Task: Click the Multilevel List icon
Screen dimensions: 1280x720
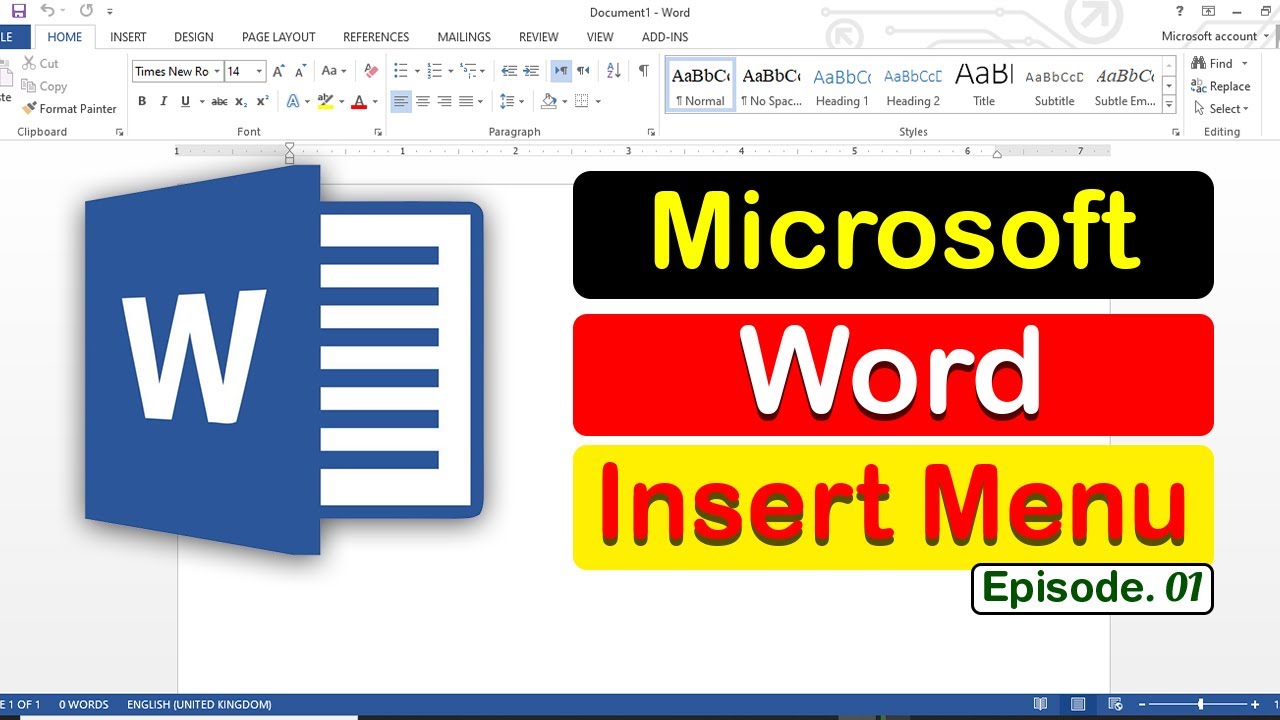Action: pos(468,71)
